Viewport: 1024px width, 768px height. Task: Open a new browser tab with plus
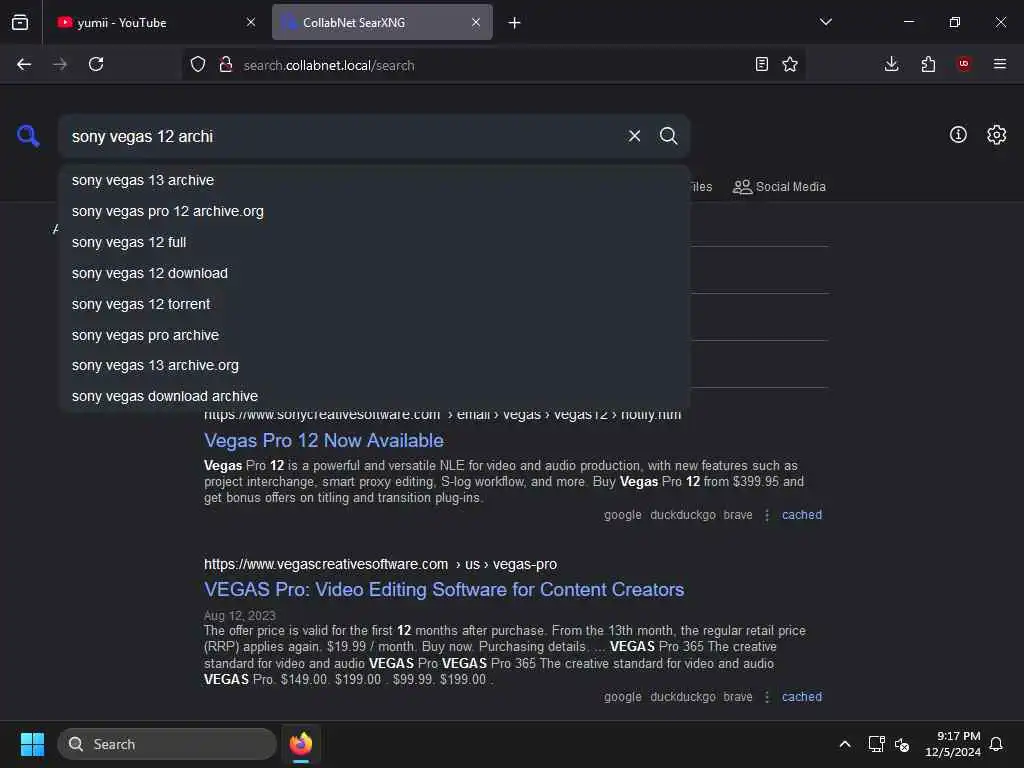(x=515, y=23)
